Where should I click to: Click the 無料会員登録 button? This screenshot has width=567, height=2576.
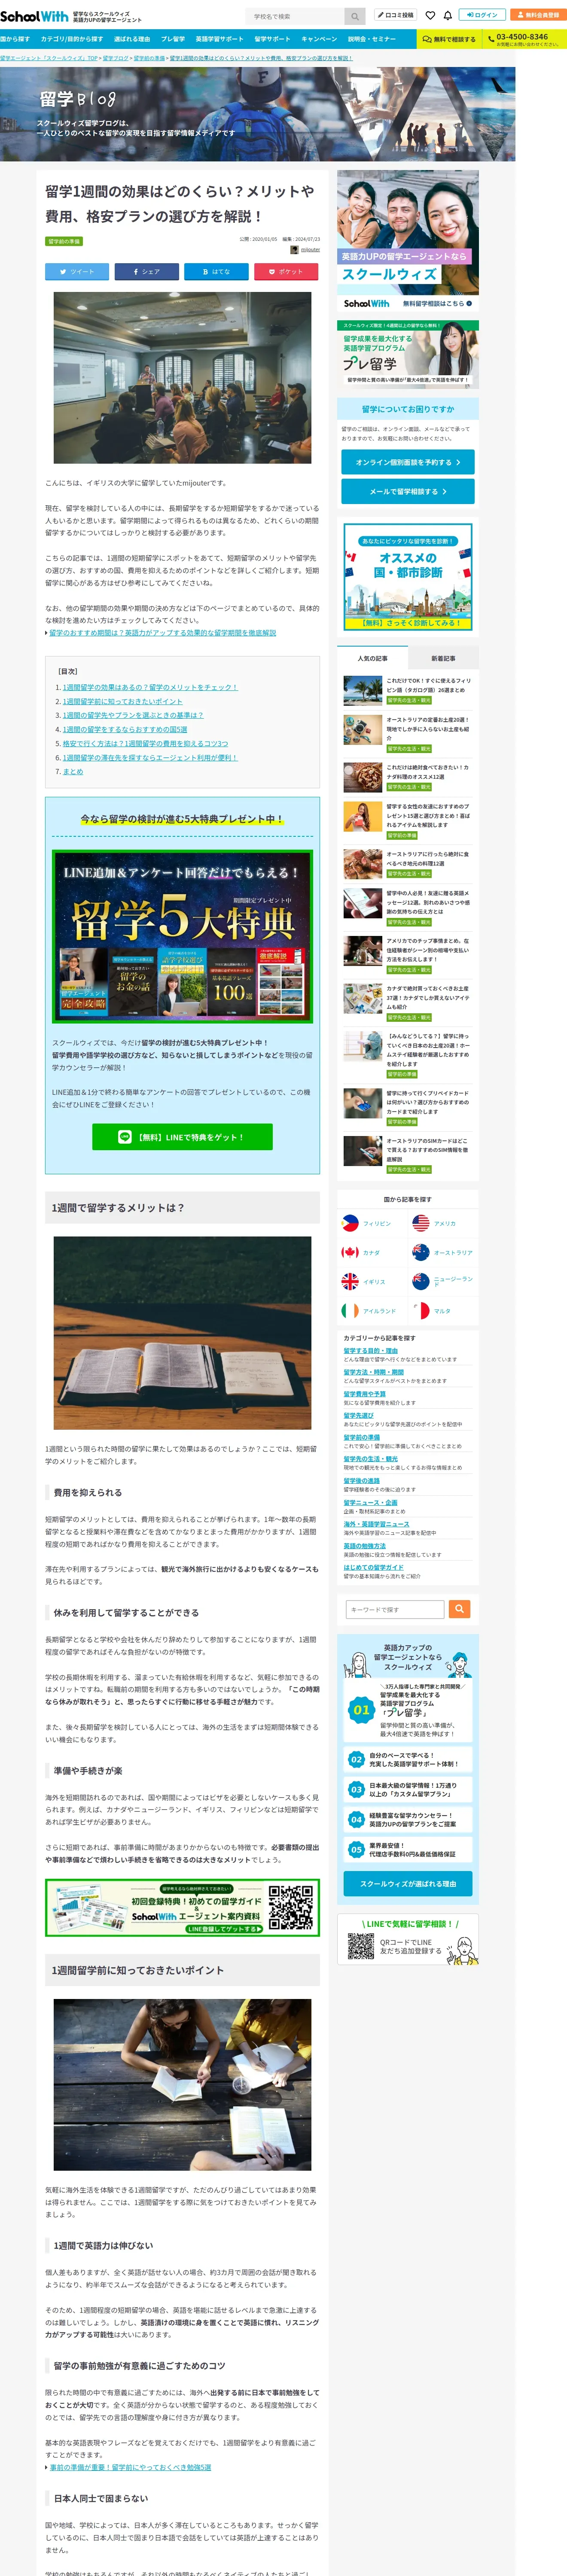point(538,15)
